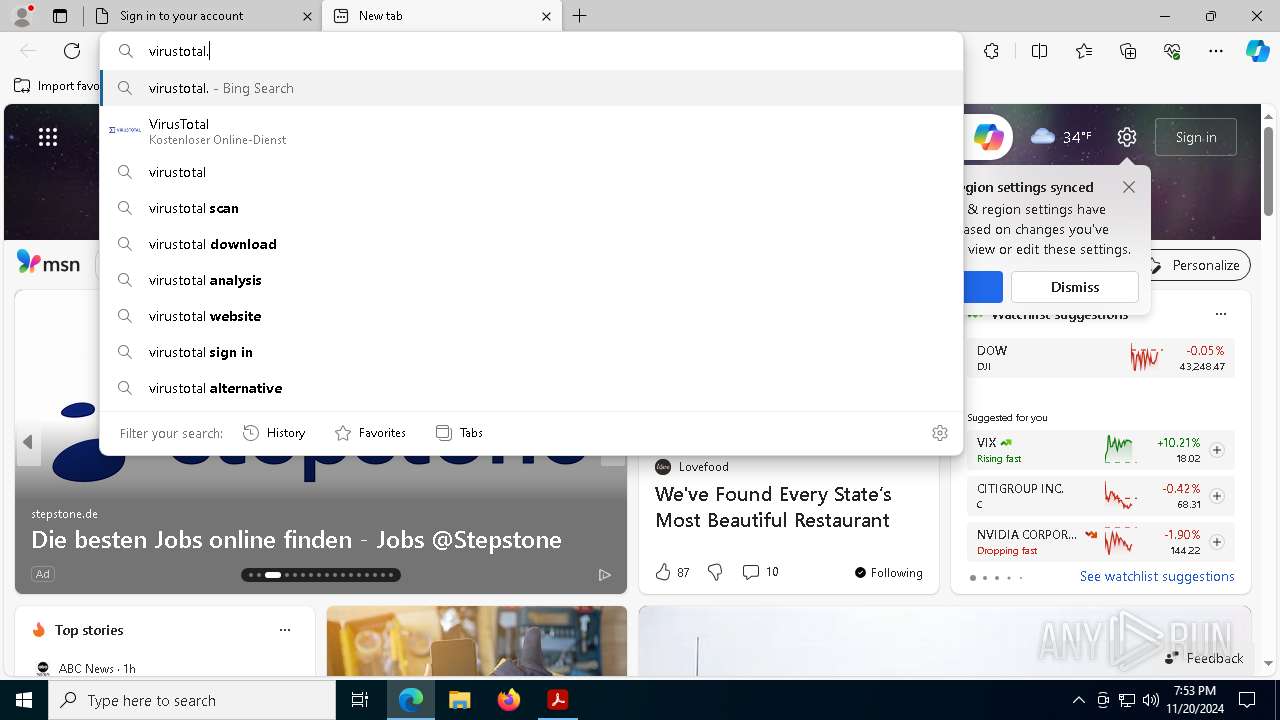Open the Windows Start menu
1280x720 pixels.
click(x=24, y=701)
